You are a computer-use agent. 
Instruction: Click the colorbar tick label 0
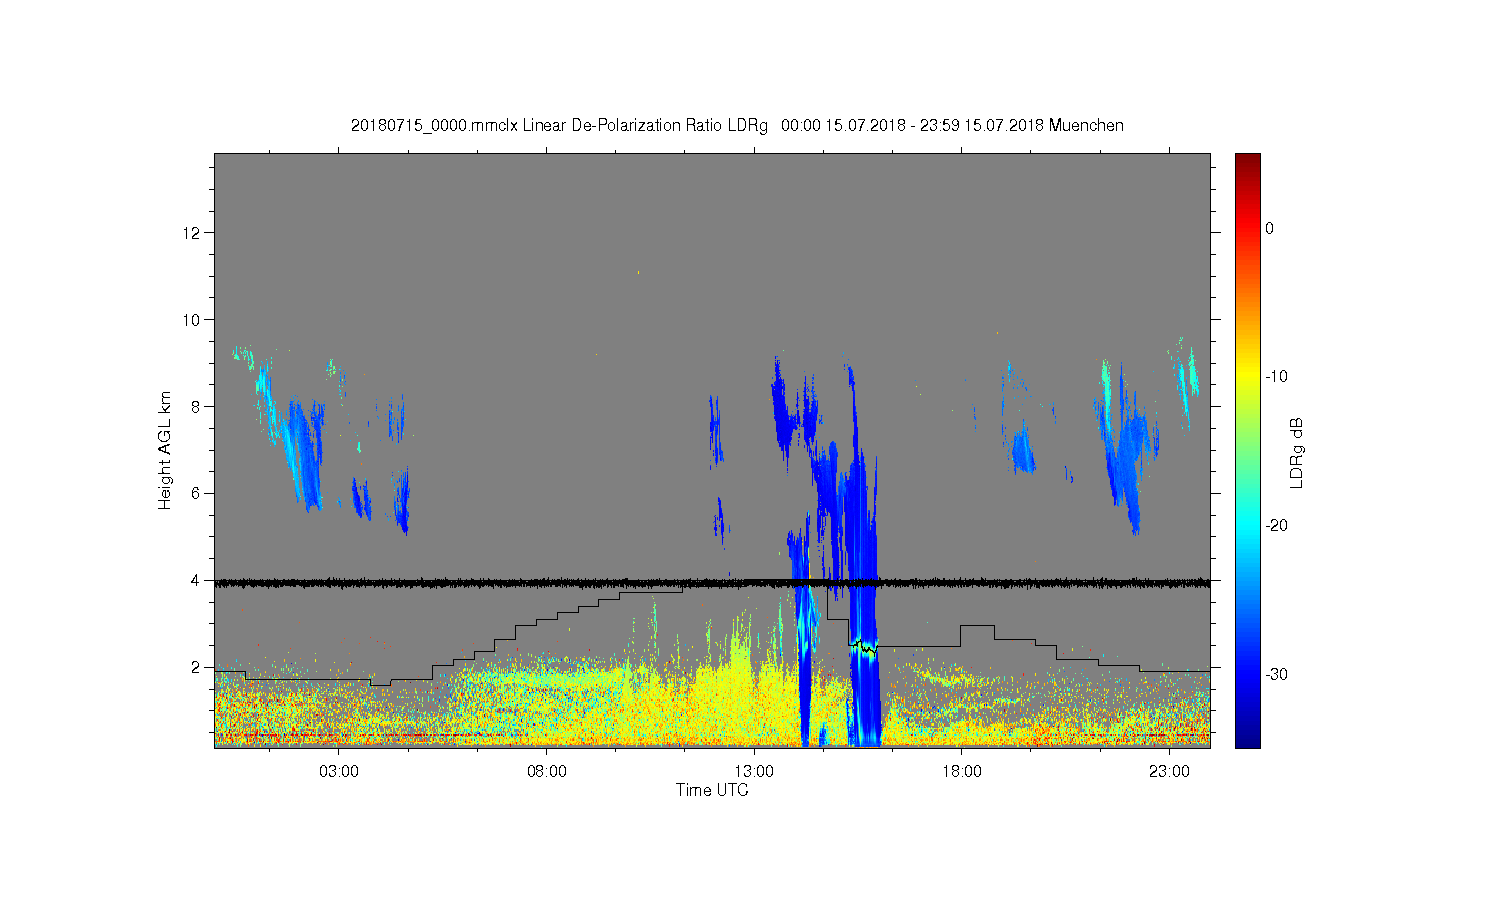tap(1270, 228)
